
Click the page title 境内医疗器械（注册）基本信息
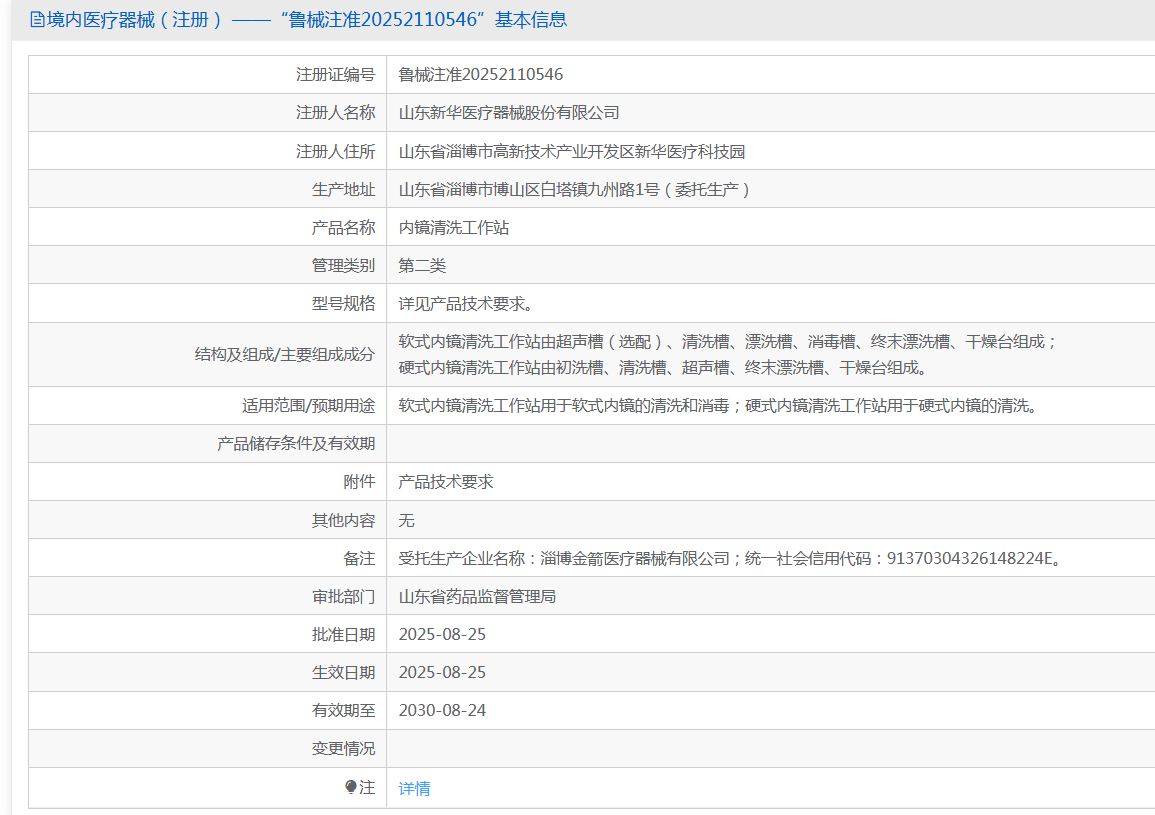307,20
